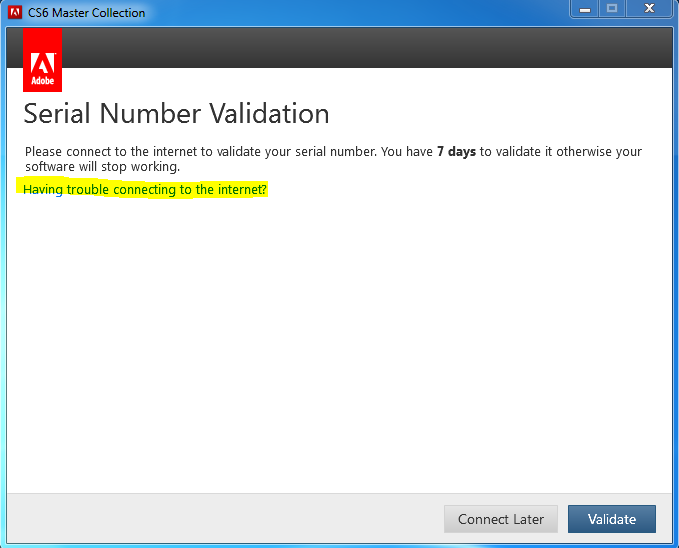The height and width of the screenshot is (548, 679).
Task: Open 'Having trouble connecting to the internet?' link
Action: click(x=145, y=189)
